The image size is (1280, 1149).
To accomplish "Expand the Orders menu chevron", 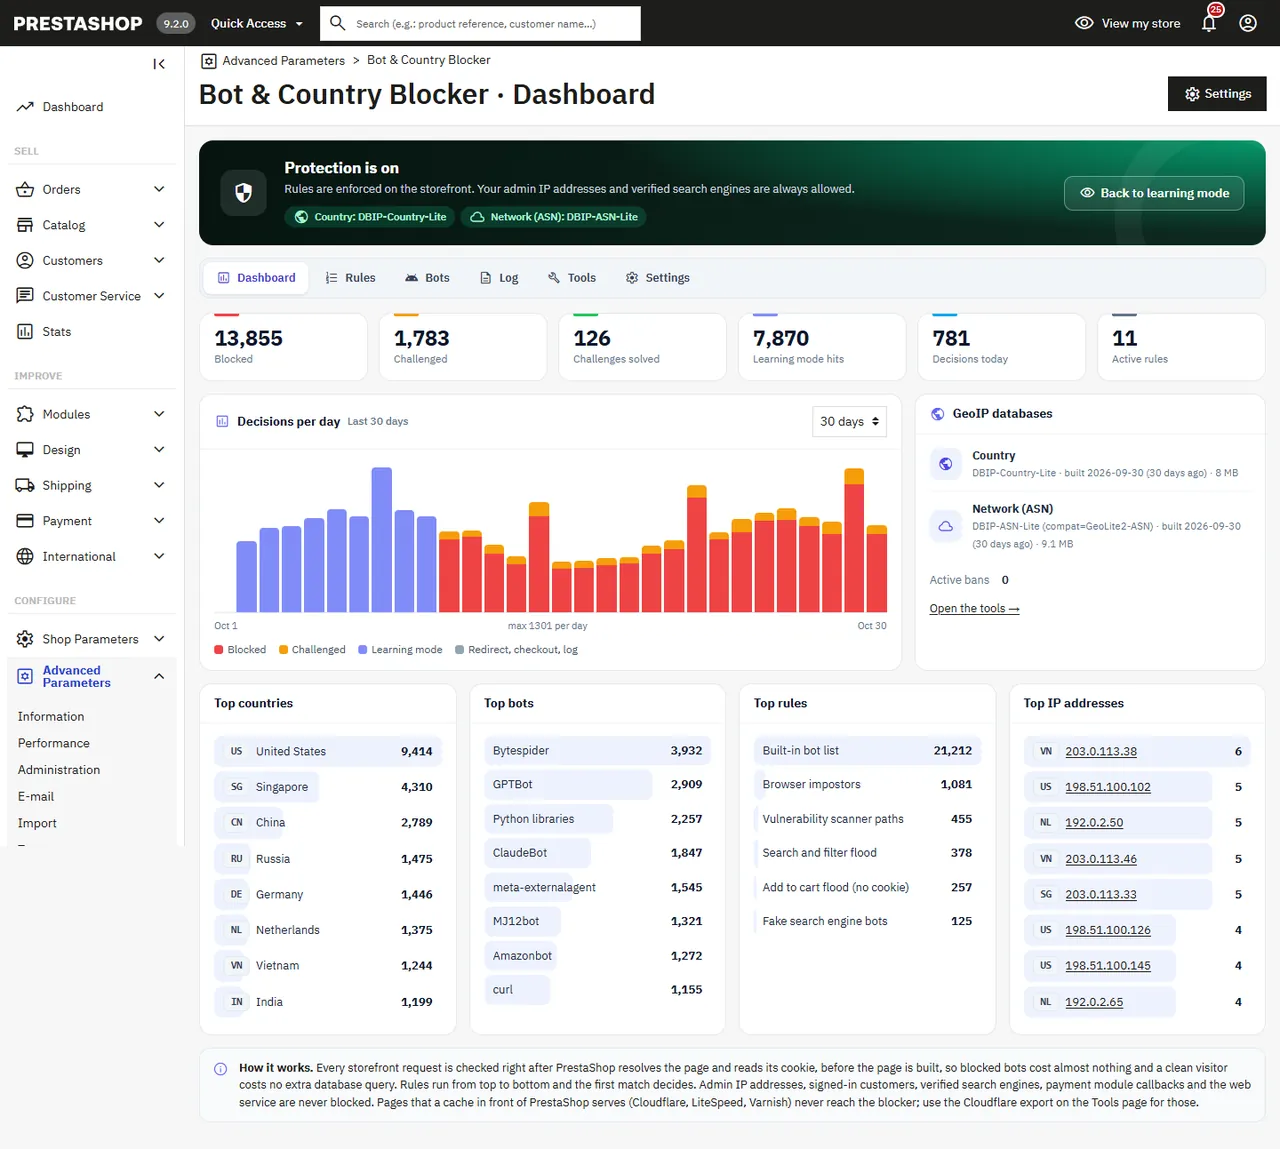I will pyautogui.click(x=159, y=189).
